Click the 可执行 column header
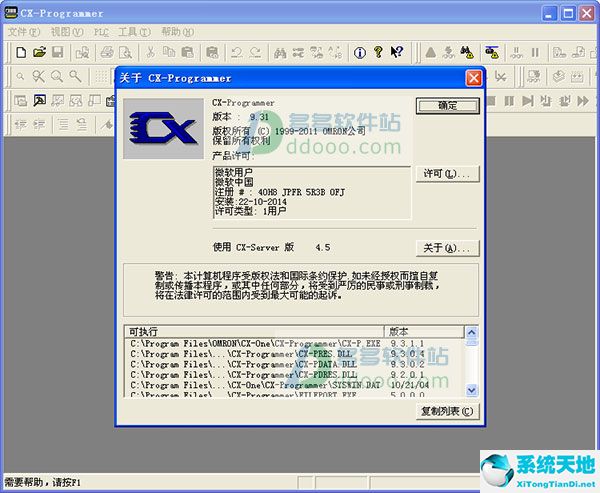The width and height of the screenshot is (600, 493). 254,331
